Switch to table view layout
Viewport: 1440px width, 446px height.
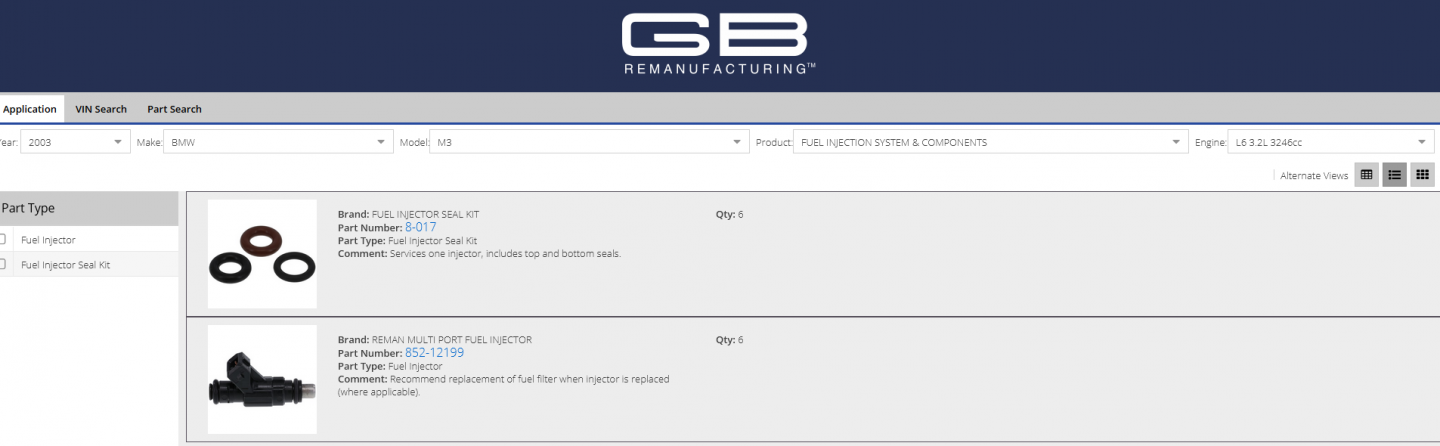pos(1366,175)
